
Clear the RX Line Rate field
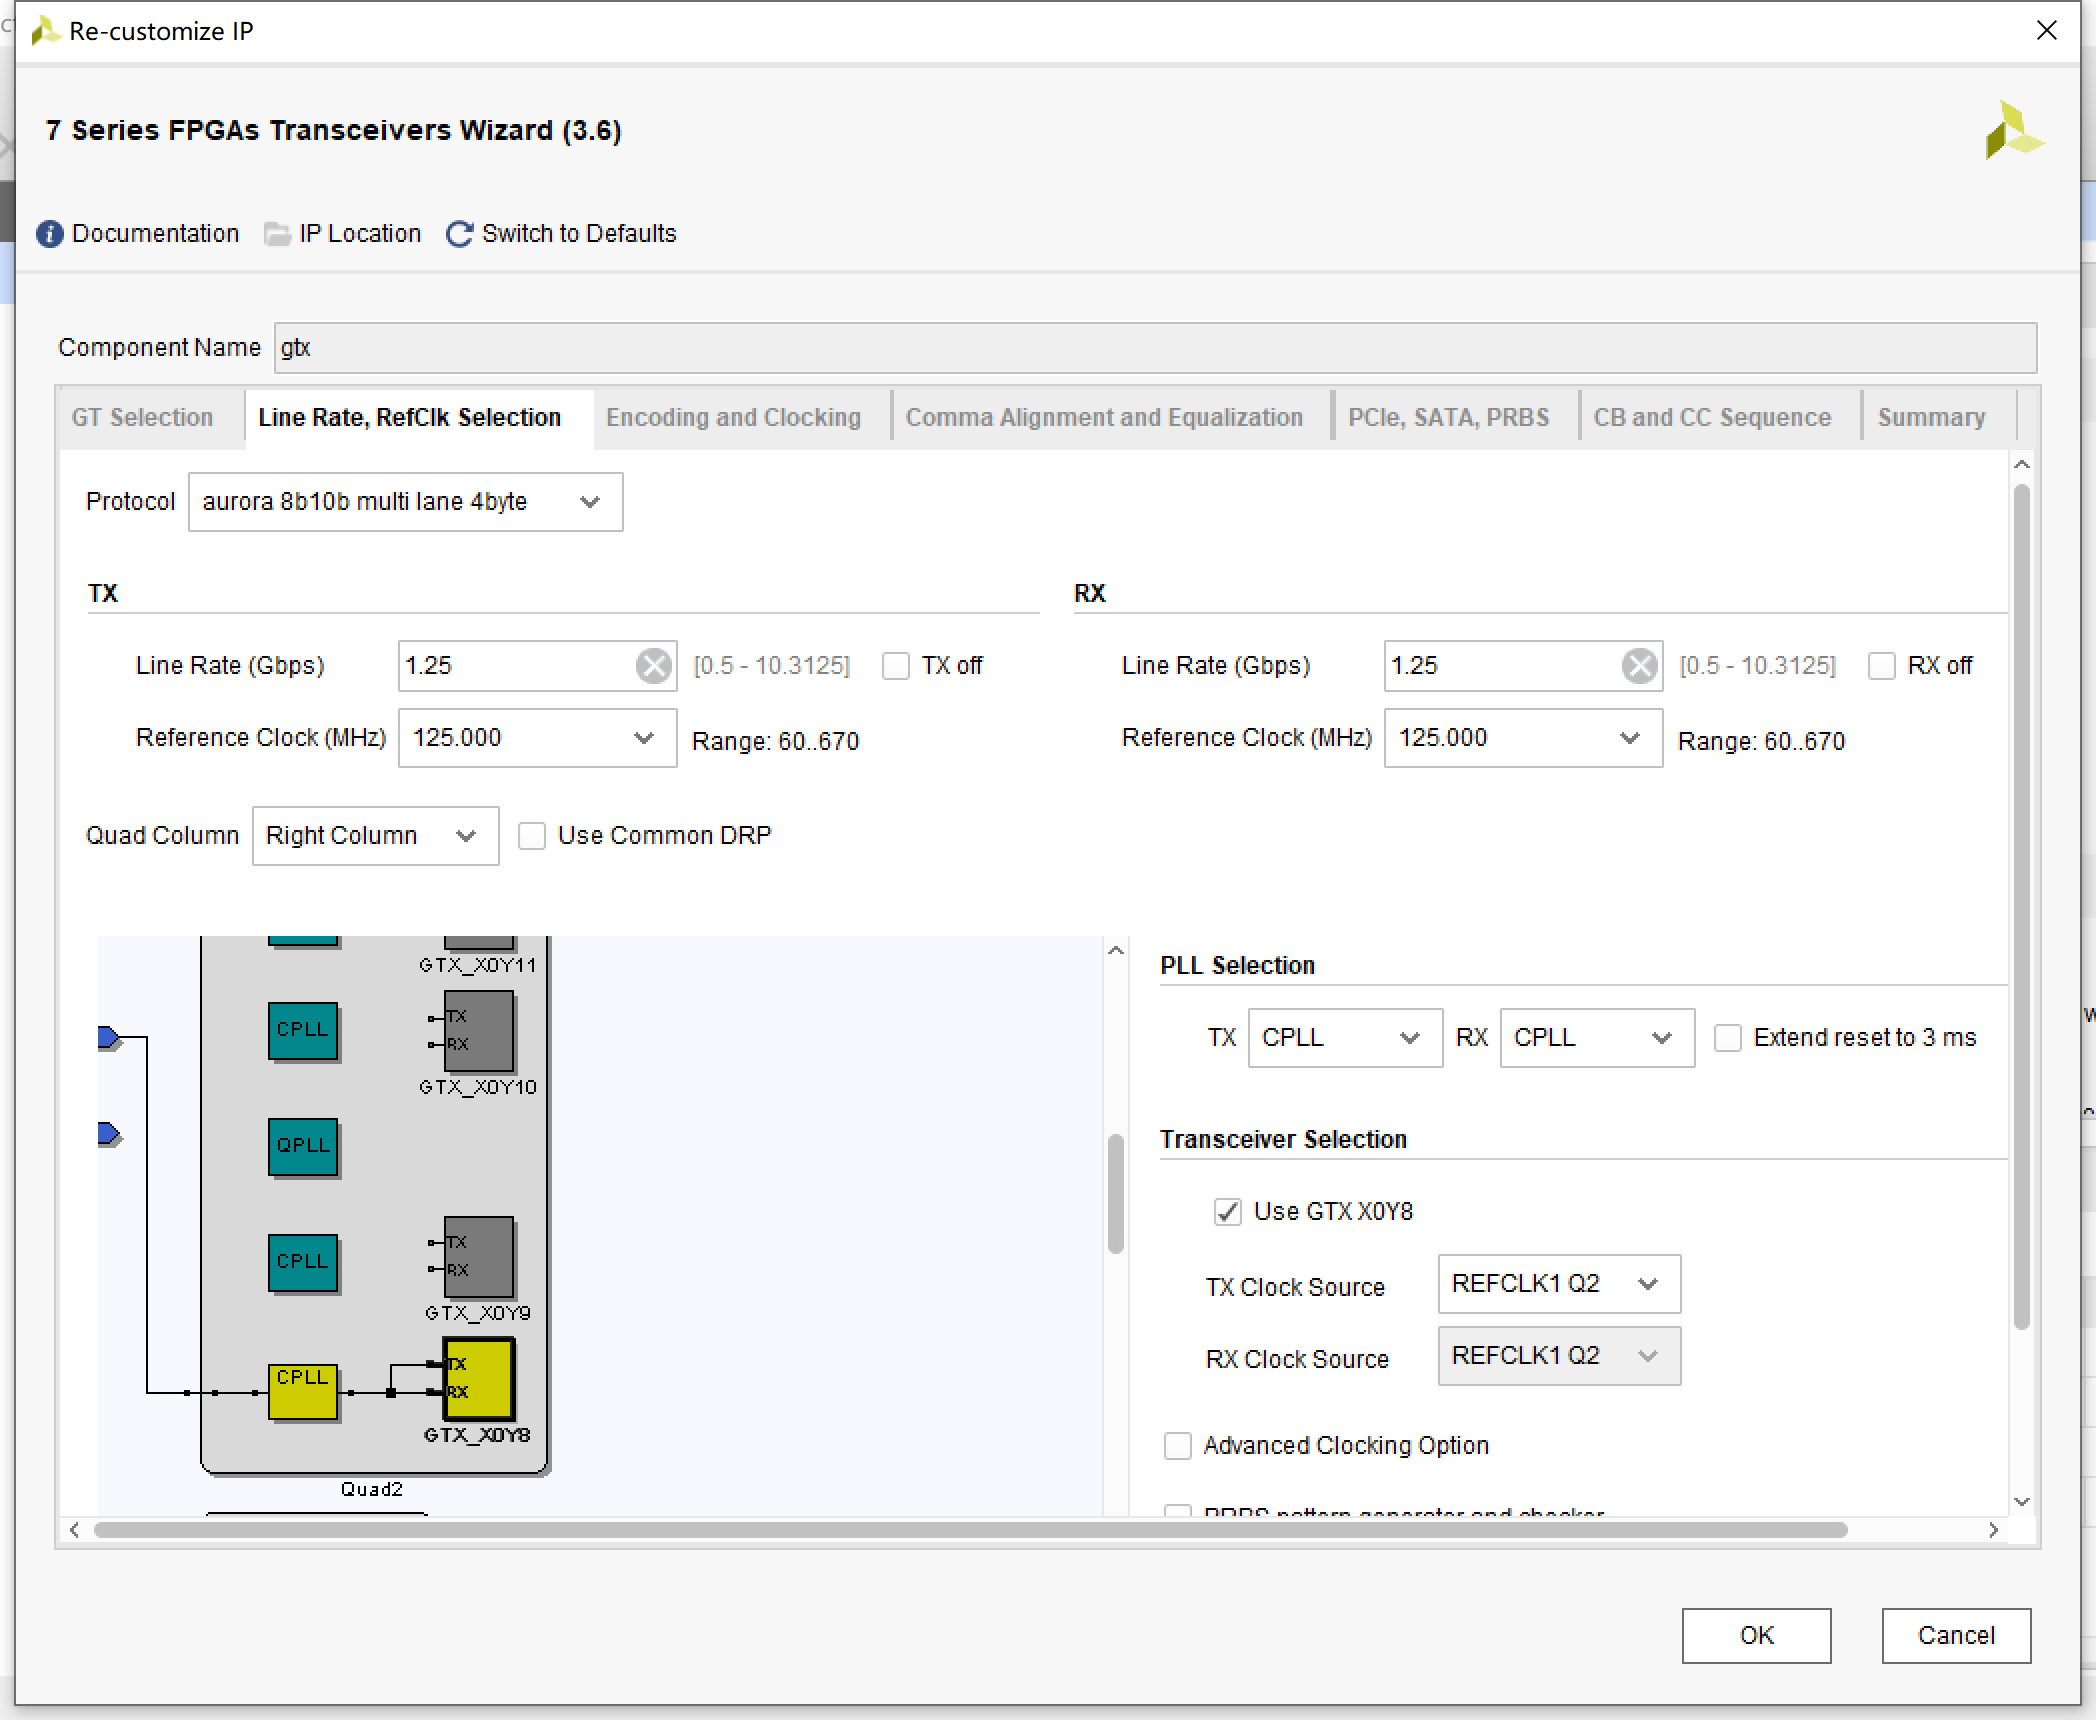[x=1640, y=666]
